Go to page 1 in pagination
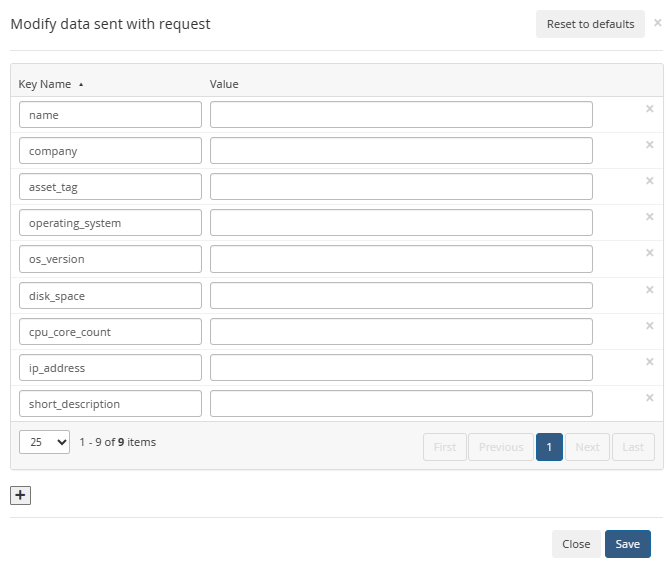The image size is (668, 568). click(x=549, y=447)
